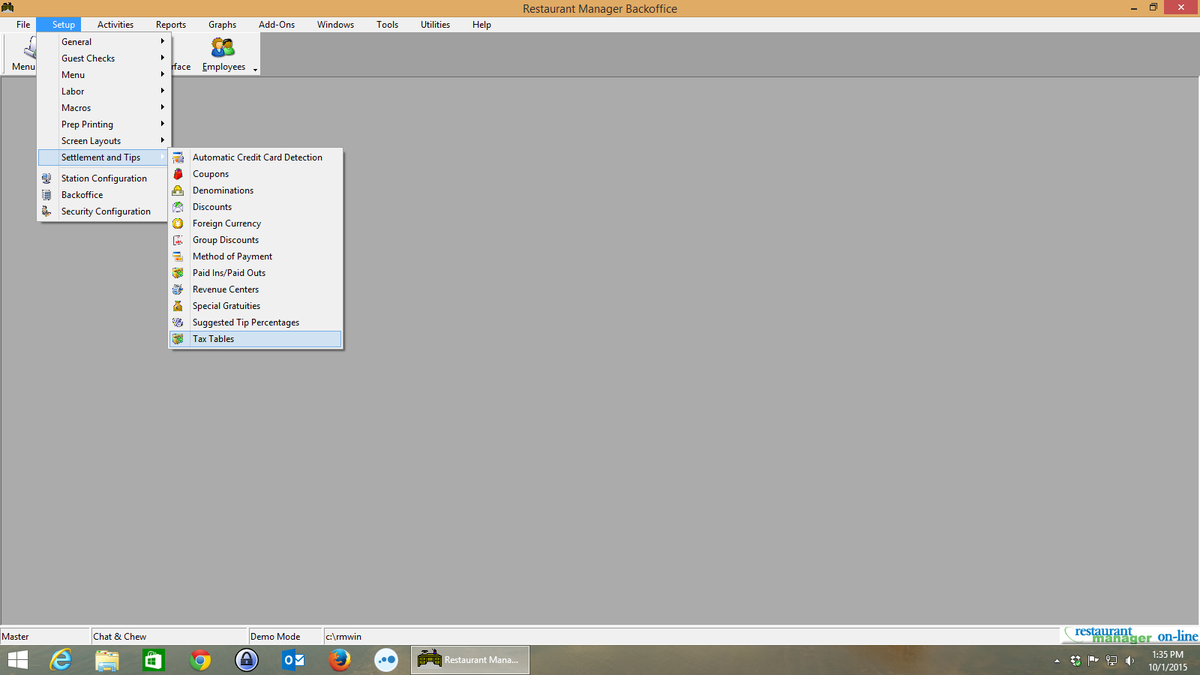Expand the Macros submenu
The image size is (1200, 675).
tap(104, 108)
